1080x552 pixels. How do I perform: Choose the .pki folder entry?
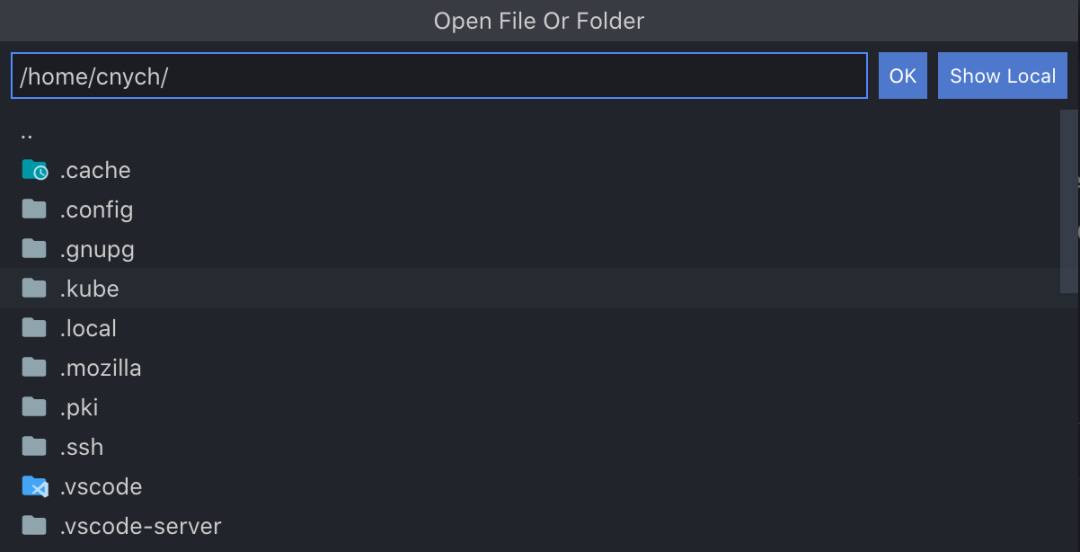529,407
